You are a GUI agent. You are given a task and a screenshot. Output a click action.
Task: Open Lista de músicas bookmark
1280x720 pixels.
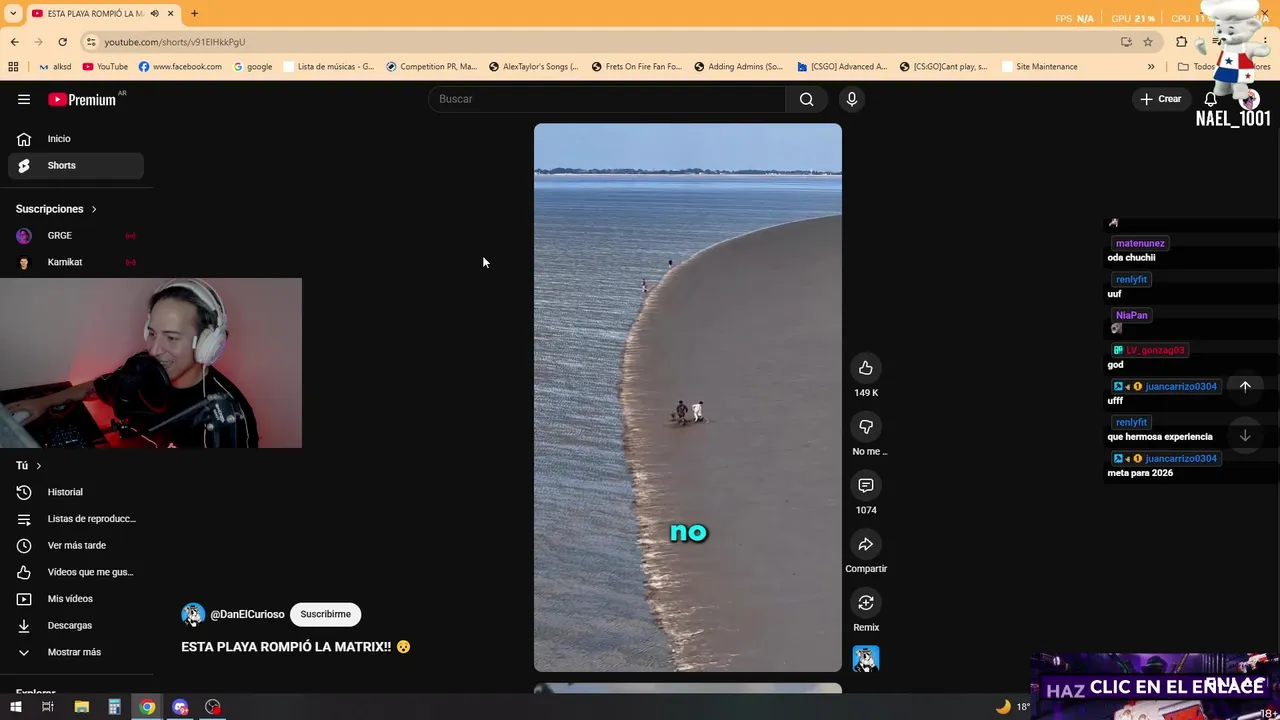329,67
